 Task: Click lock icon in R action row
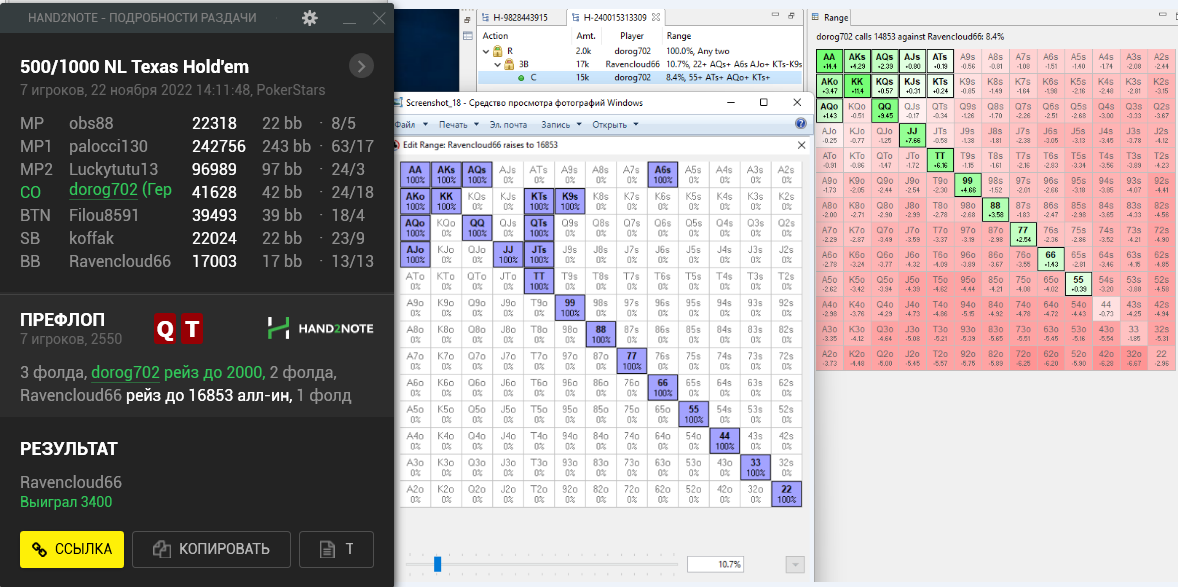click(497, 50)
